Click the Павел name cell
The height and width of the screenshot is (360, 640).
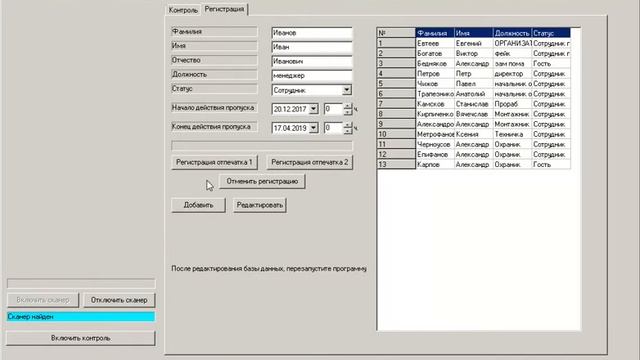[473, 84]
